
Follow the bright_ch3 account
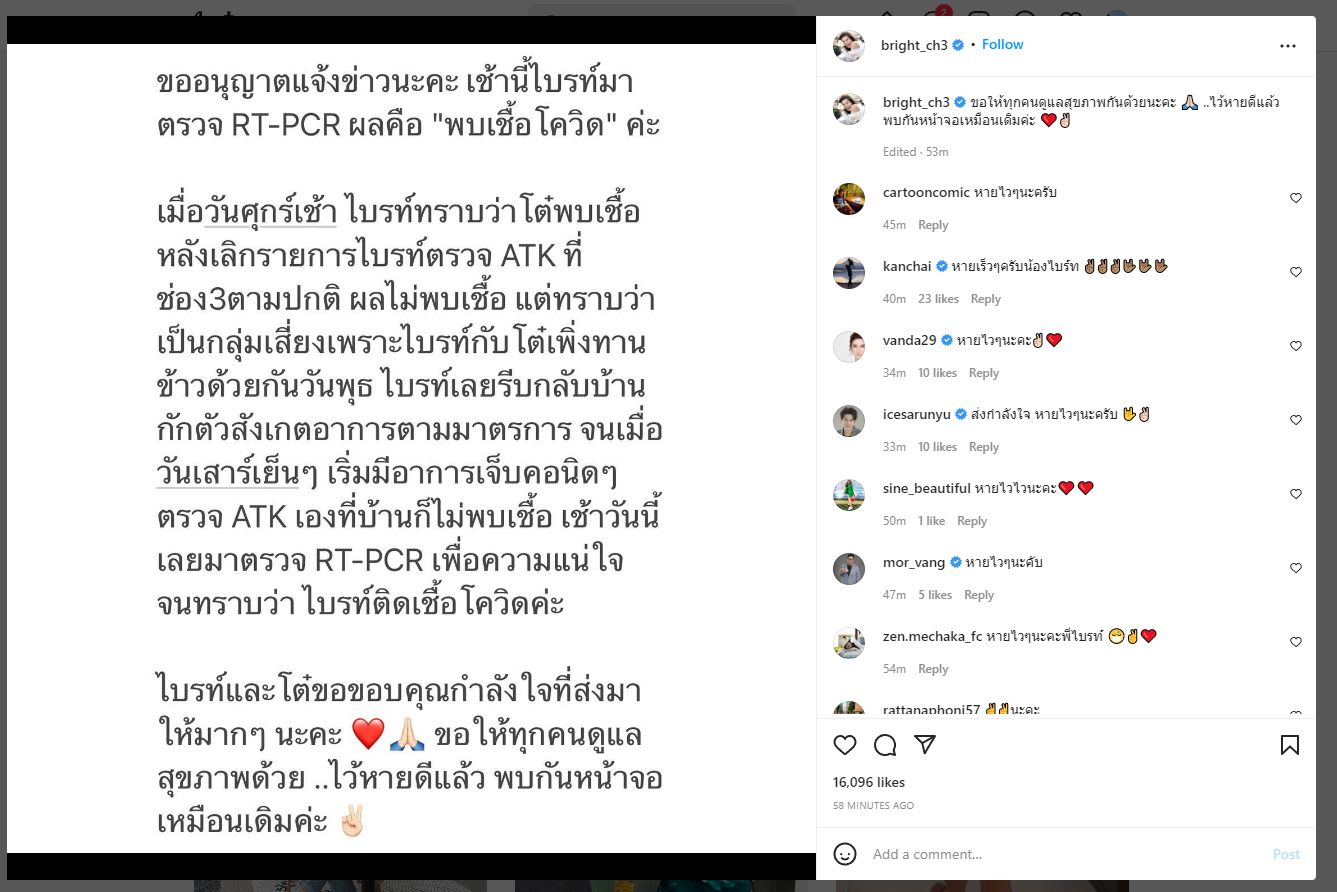(1002, 45)
